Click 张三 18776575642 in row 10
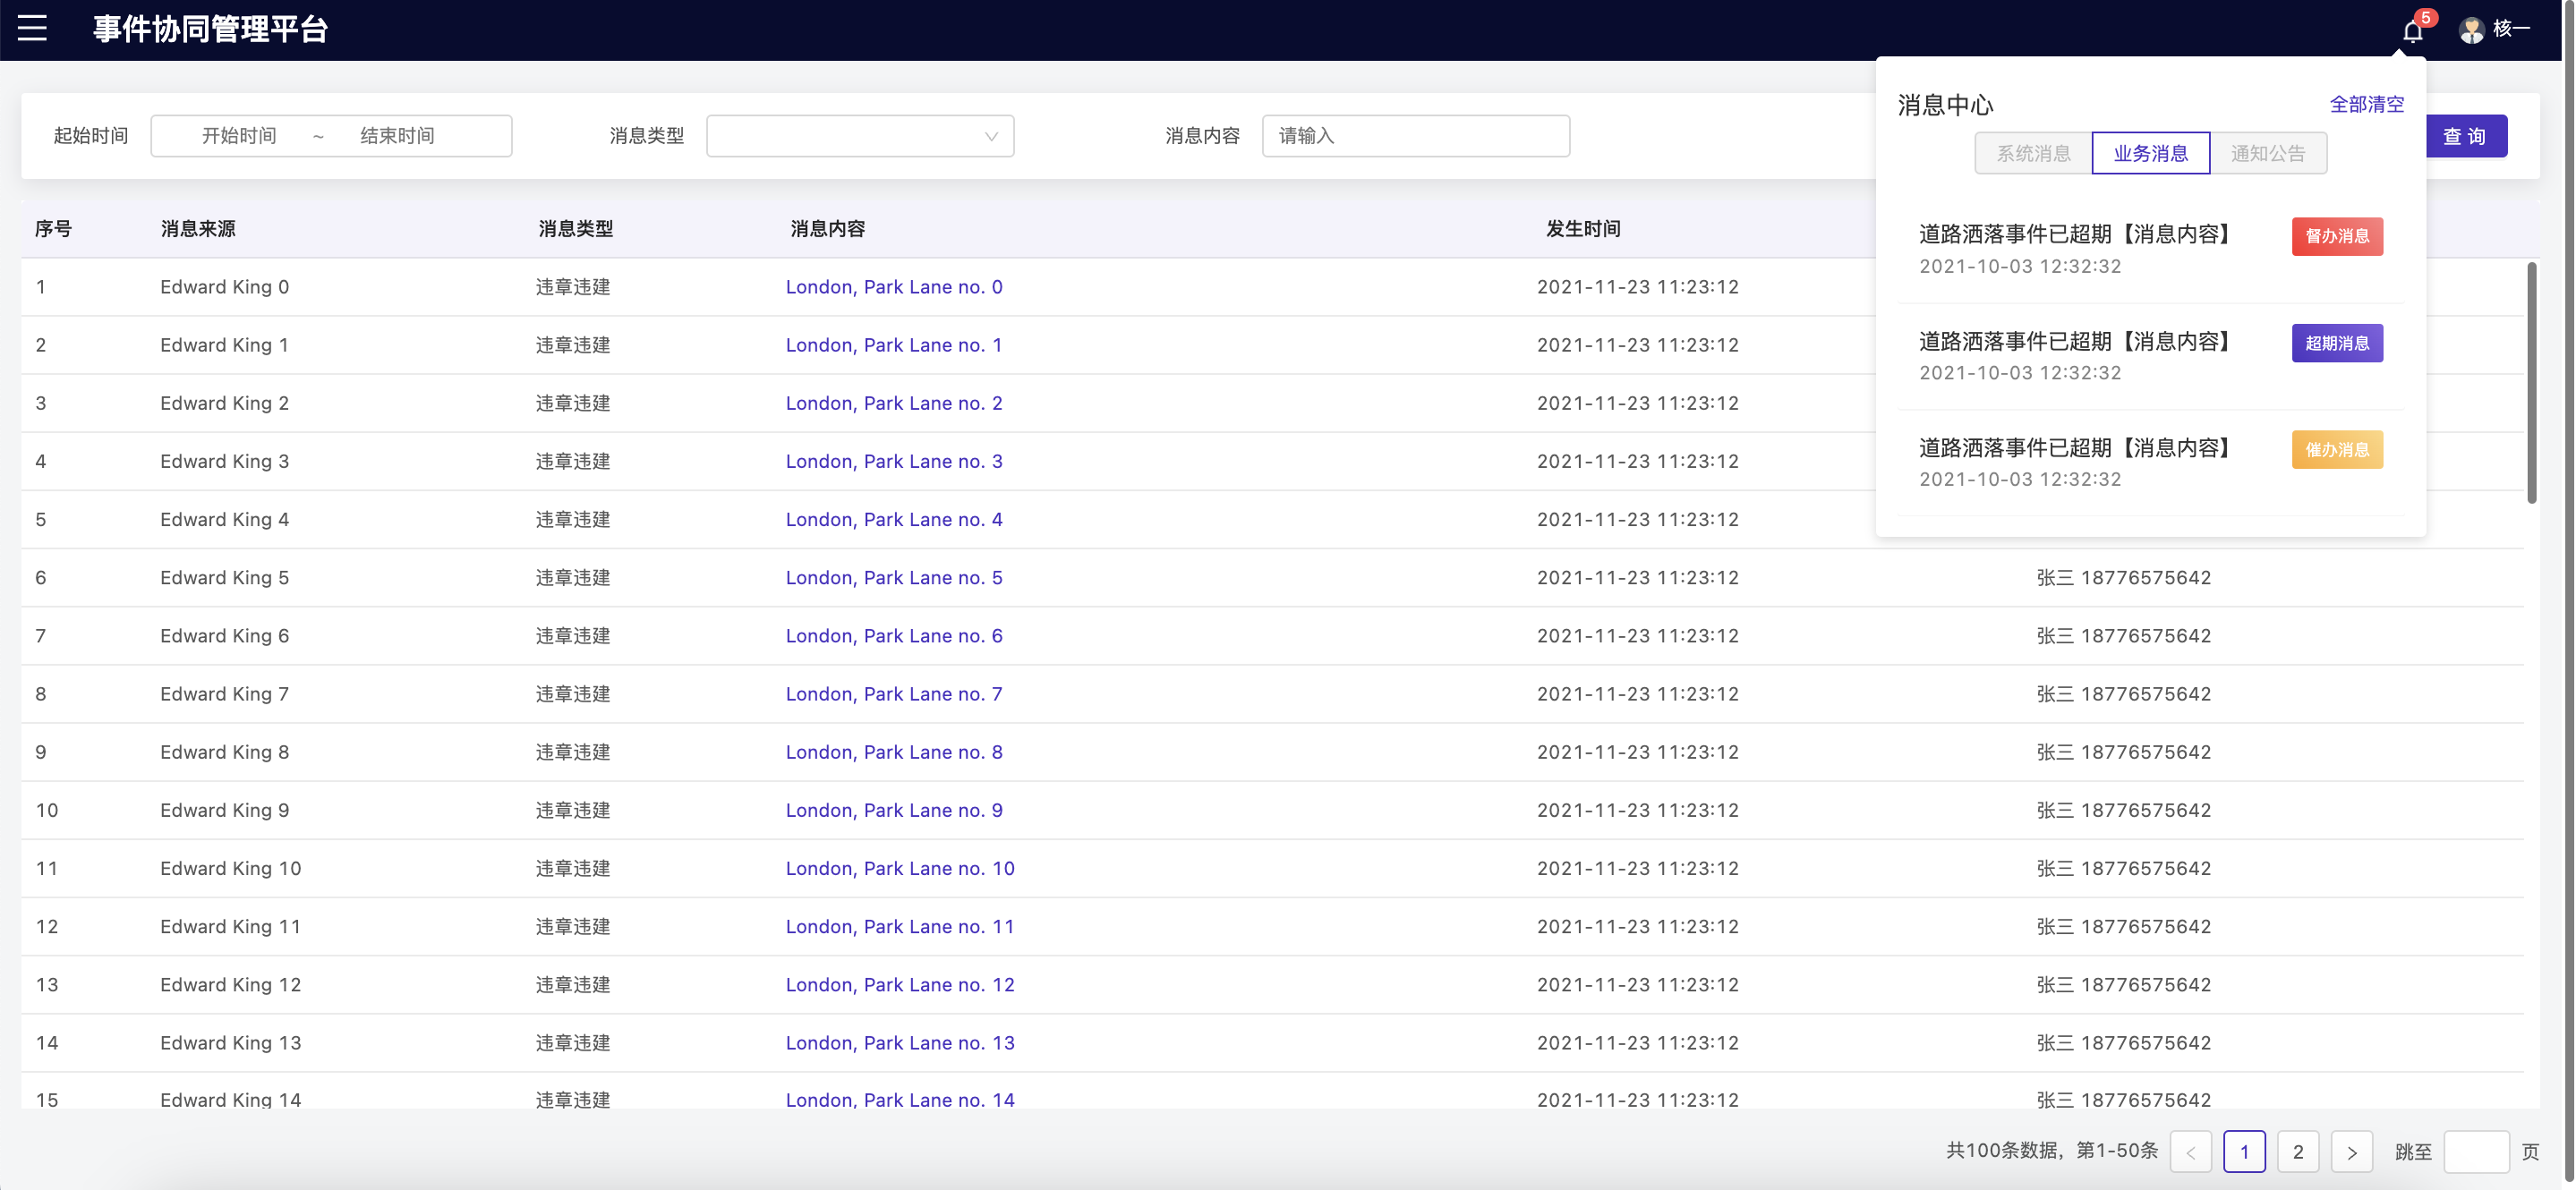This screenshot has width=2576, height=1190. coord(2123,810)
